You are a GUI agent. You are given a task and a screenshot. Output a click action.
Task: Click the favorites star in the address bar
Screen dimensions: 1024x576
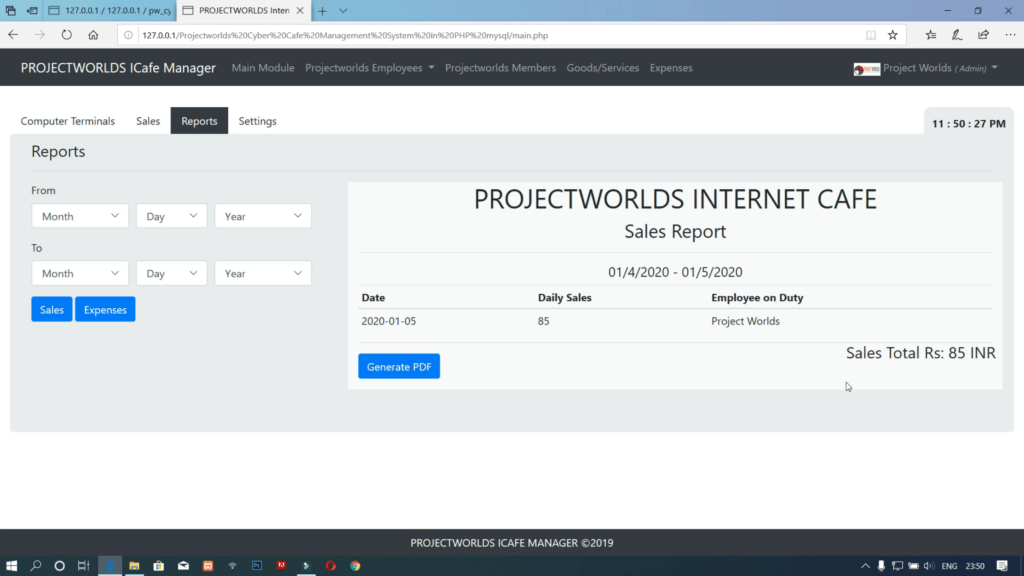[x=892, y=33]
